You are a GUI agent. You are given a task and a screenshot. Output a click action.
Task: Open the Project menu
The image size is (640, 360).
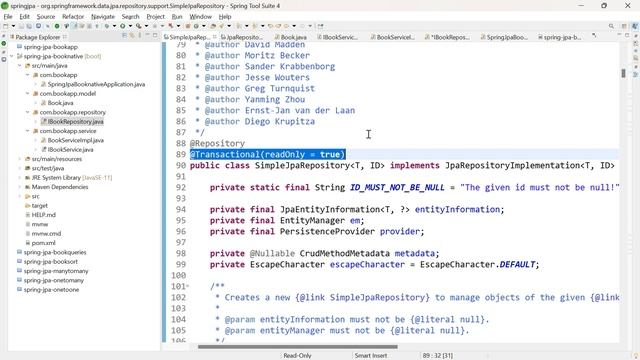click(156, 17)
